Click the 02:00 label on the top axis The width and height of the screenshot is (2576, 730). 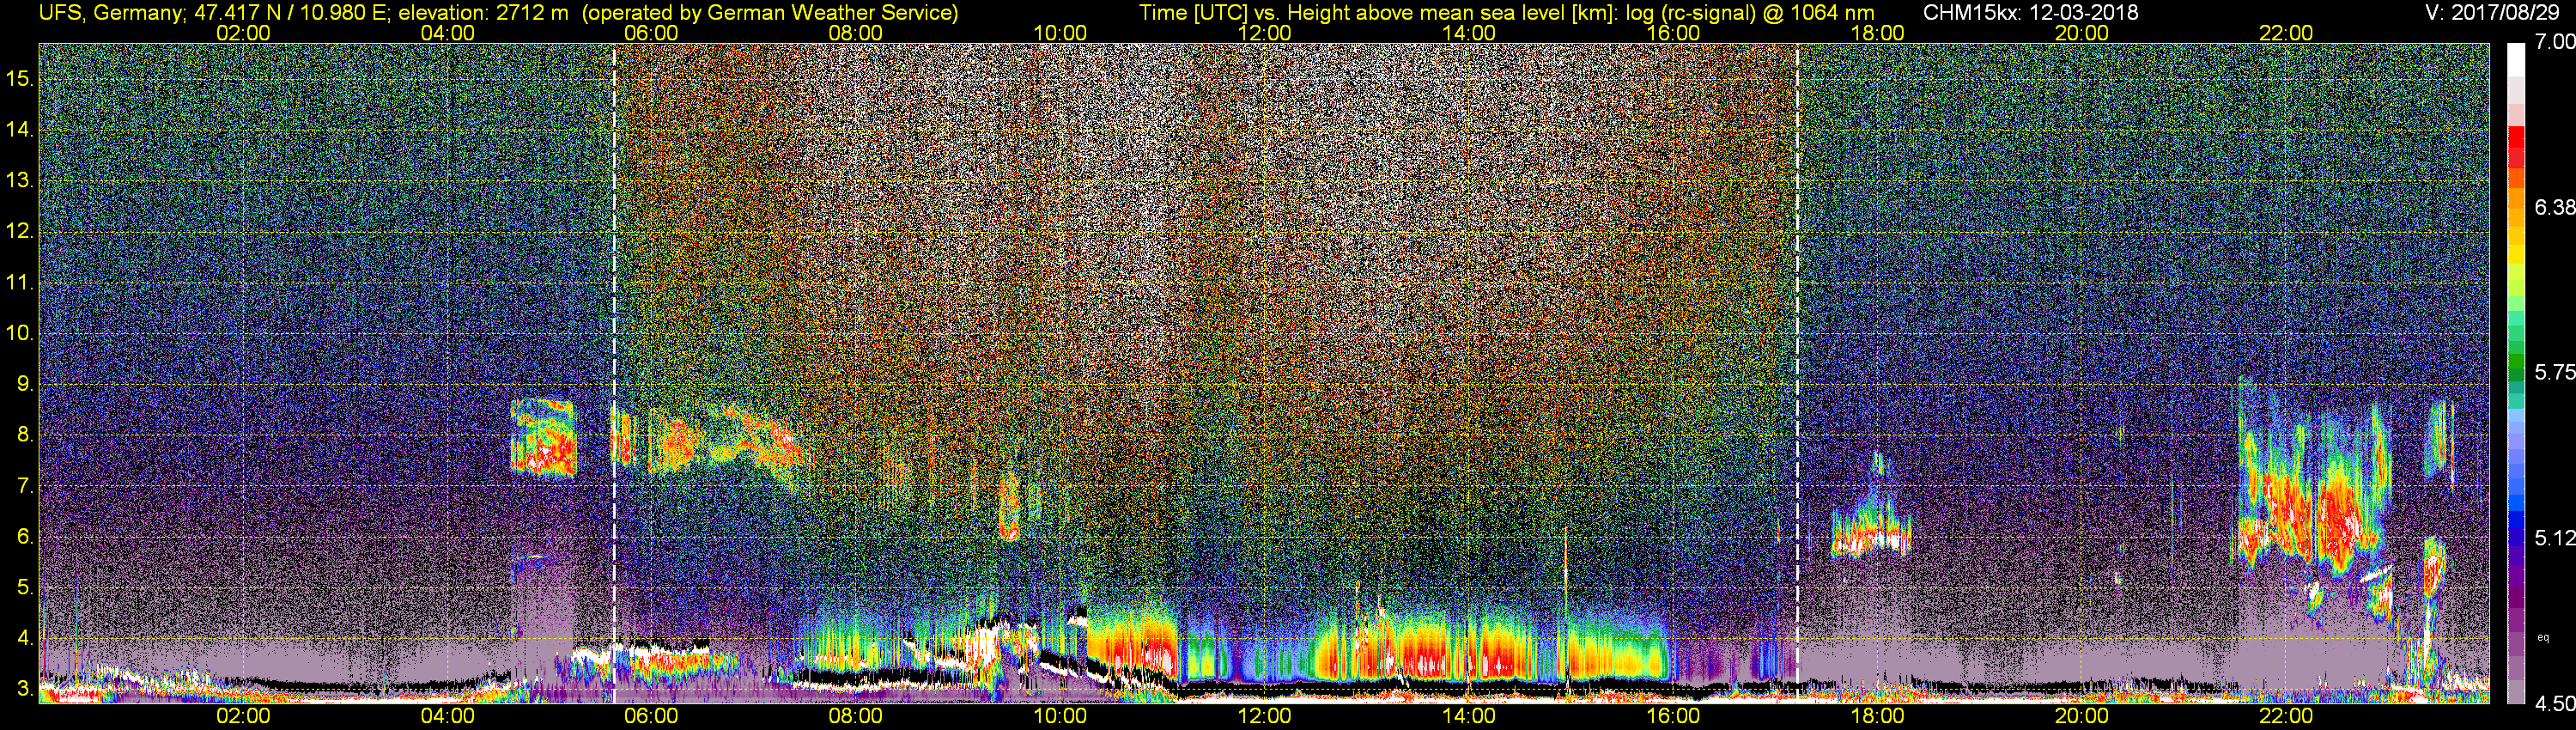pos(243,33)
